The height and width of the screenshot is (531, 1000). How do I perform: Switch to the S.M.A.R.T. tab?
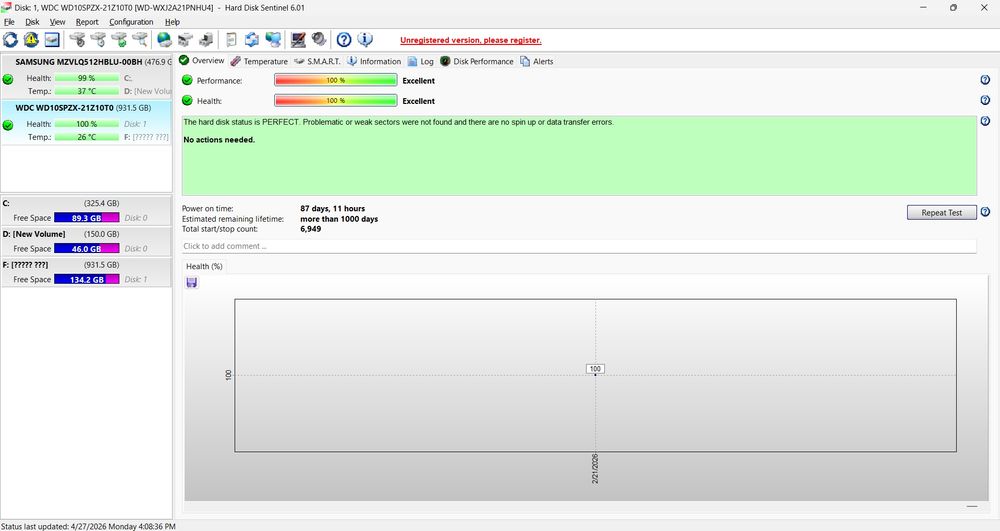point(317,61)
